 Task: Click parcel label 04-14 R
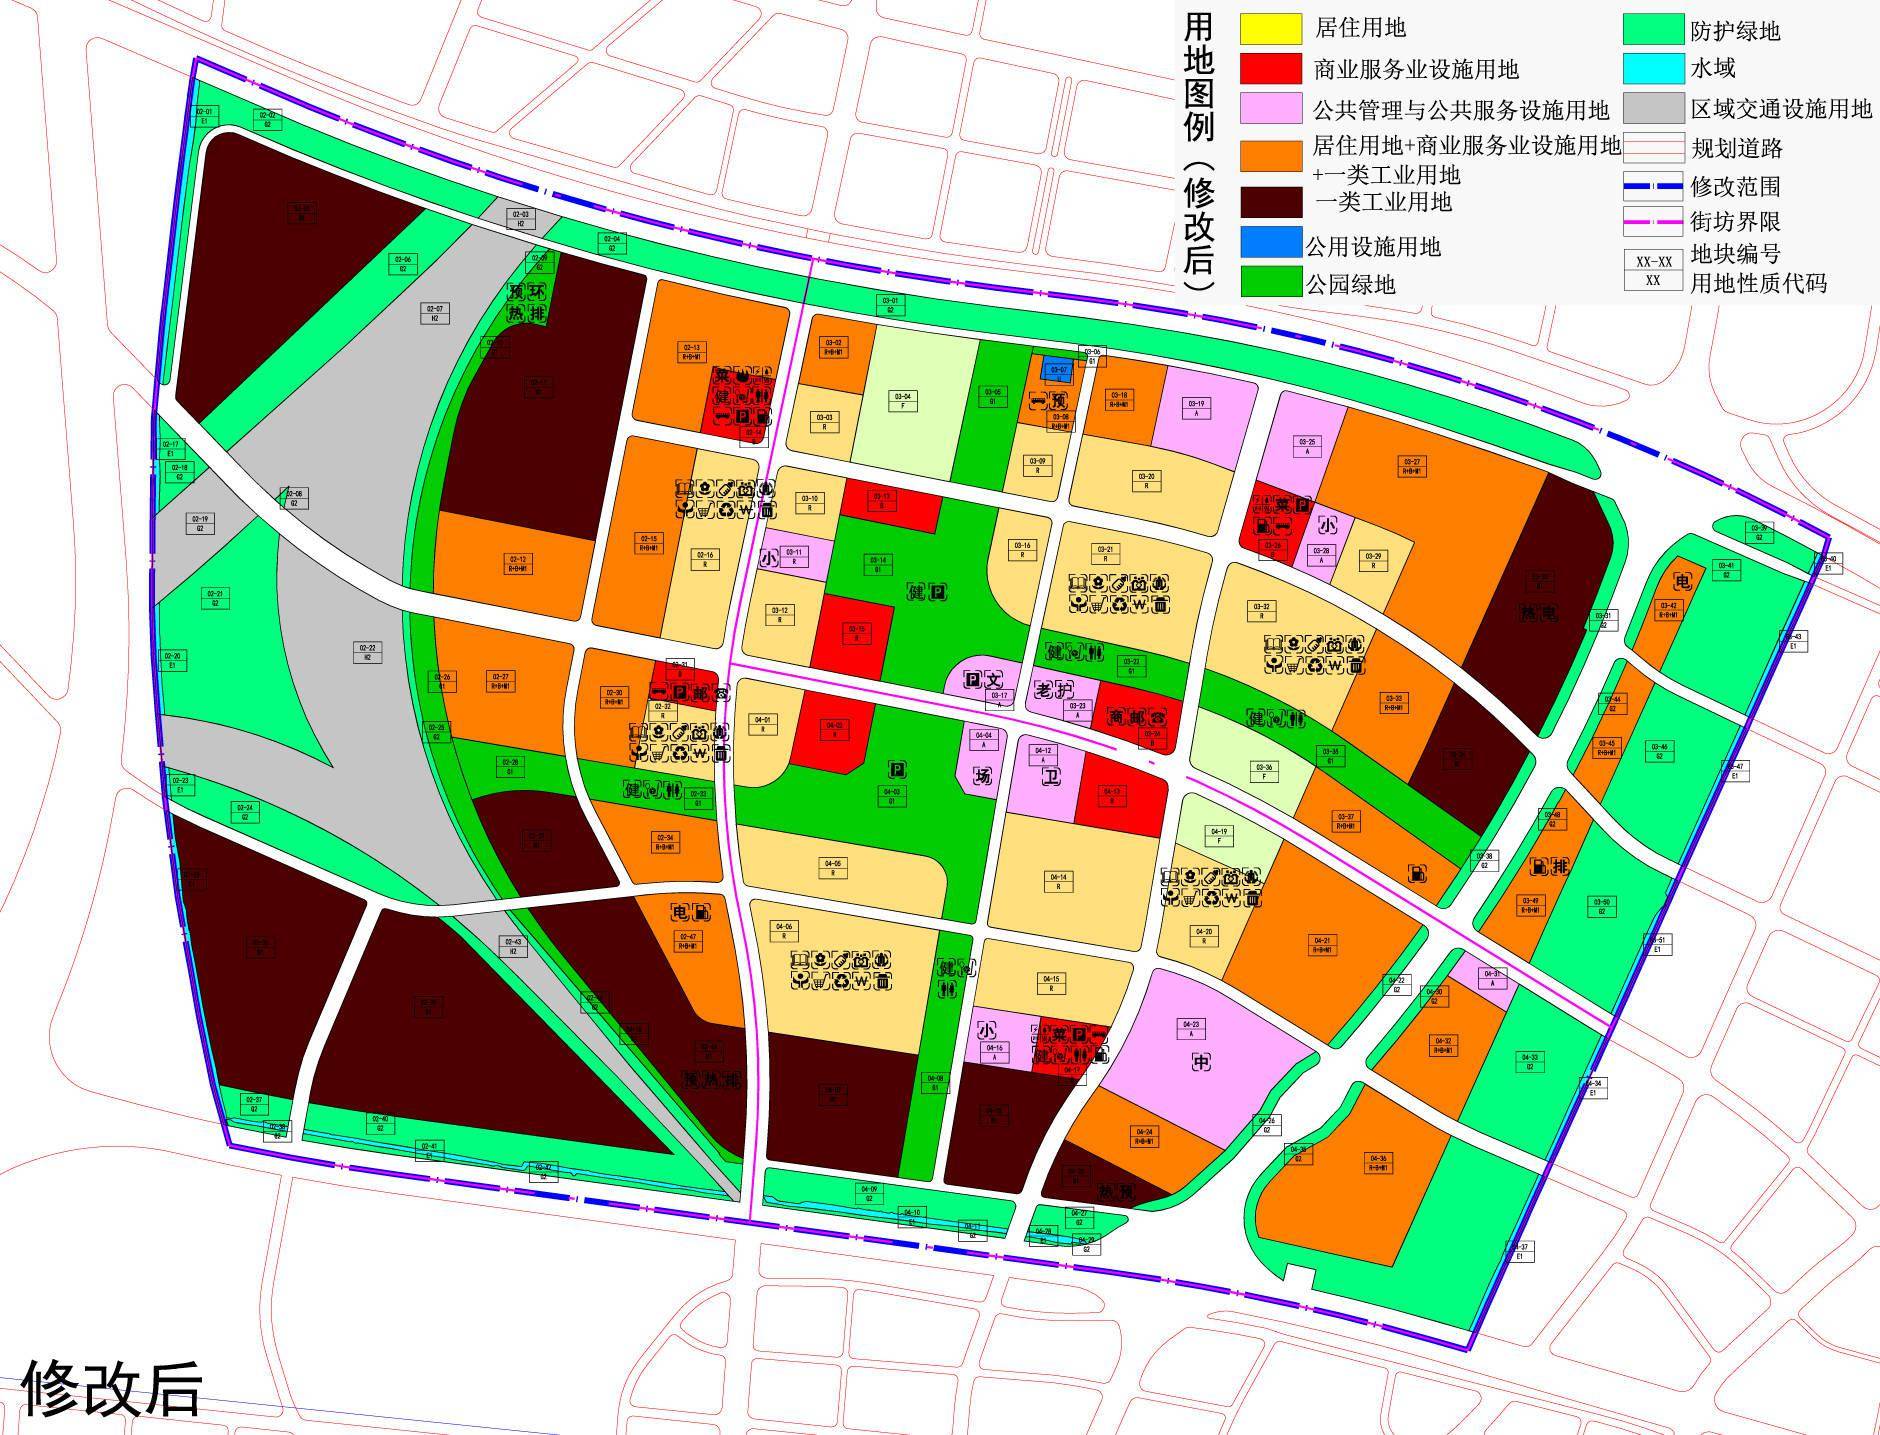point(1058,881)
